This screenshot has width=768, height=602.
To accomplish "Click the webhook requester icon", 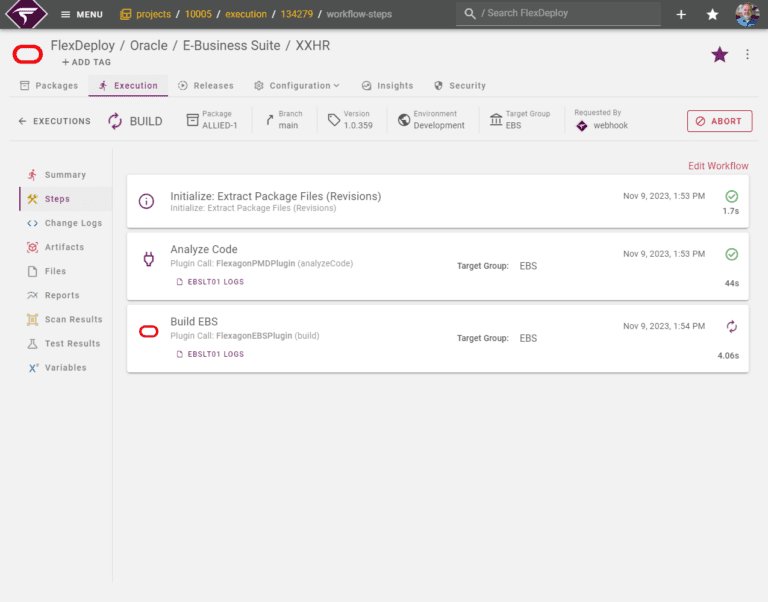I will click(x=581, y=126).
